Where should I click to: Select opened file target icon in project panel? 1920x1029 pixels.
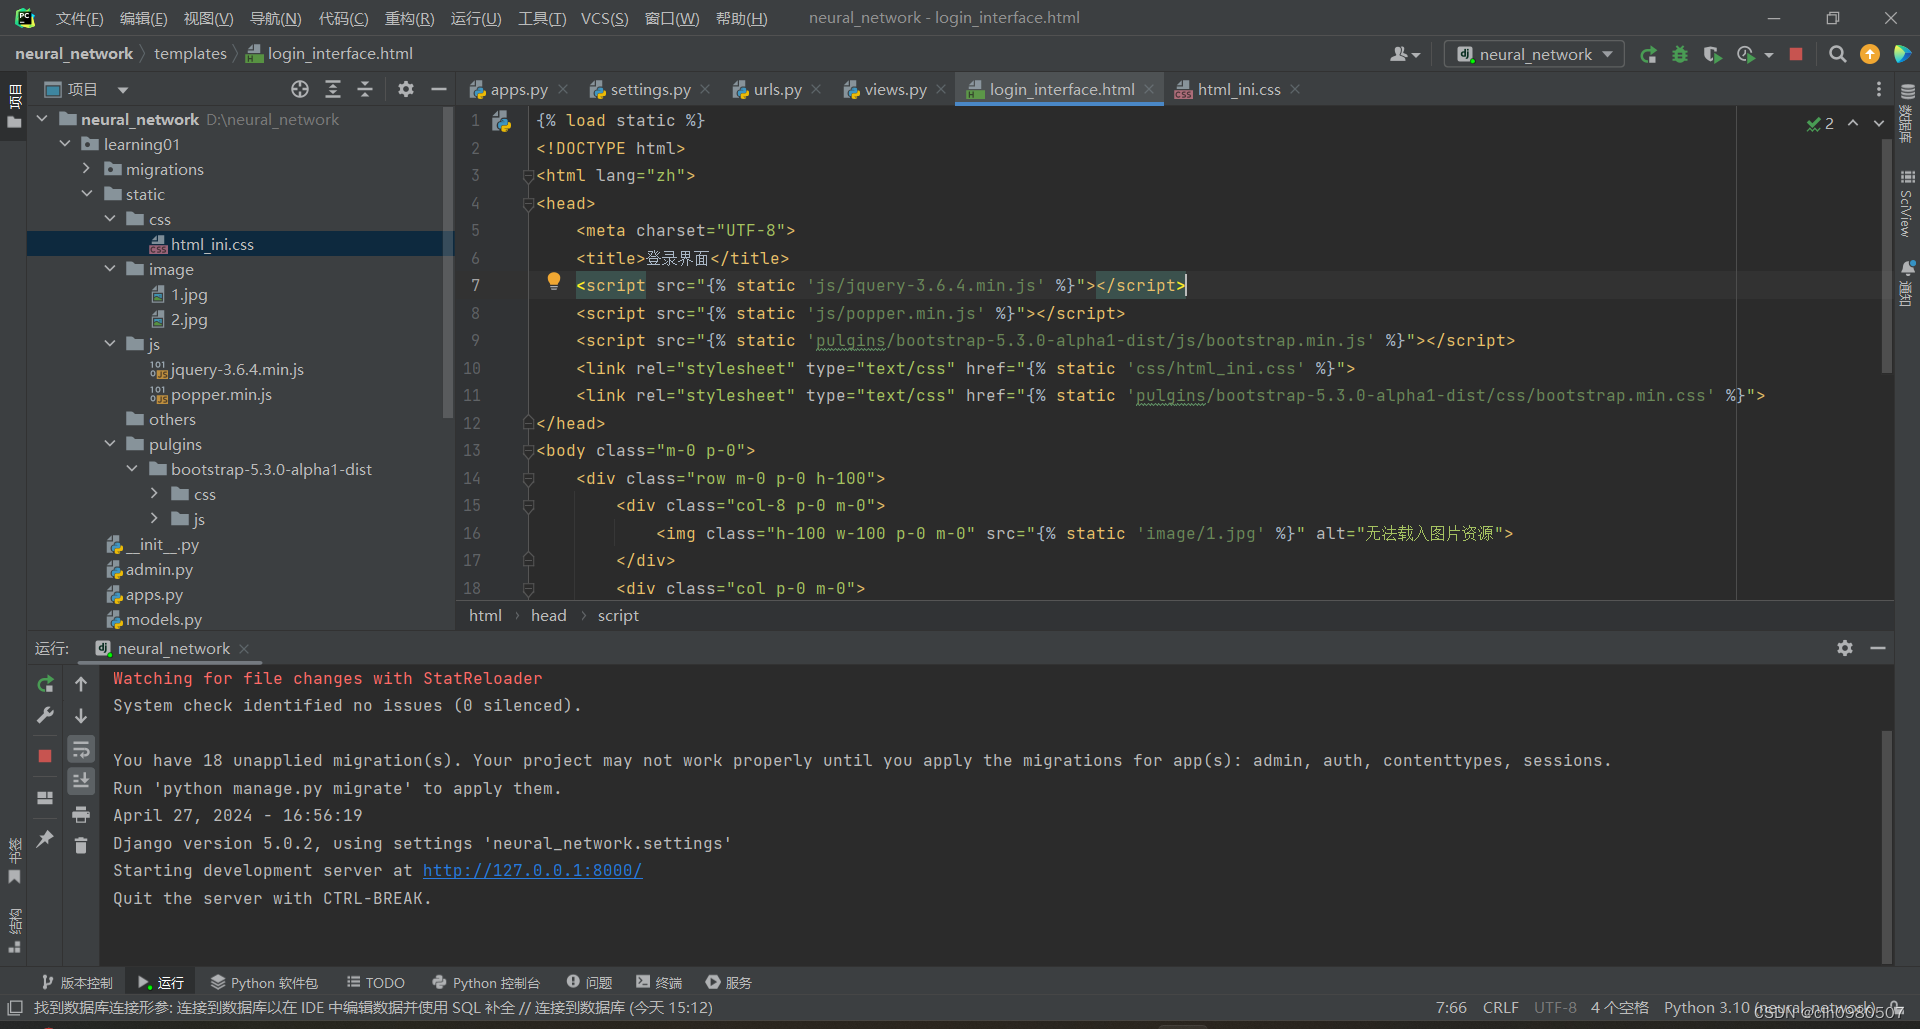[300, 89]
